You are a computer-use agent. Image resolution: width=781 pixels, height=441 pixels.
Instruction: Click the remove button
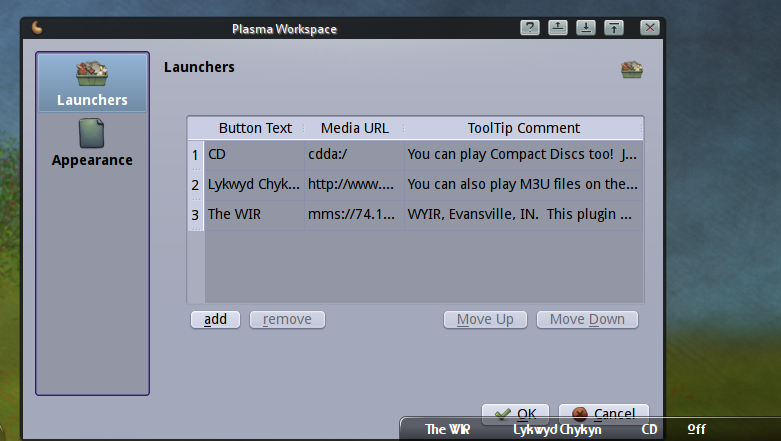click(287, 319)
